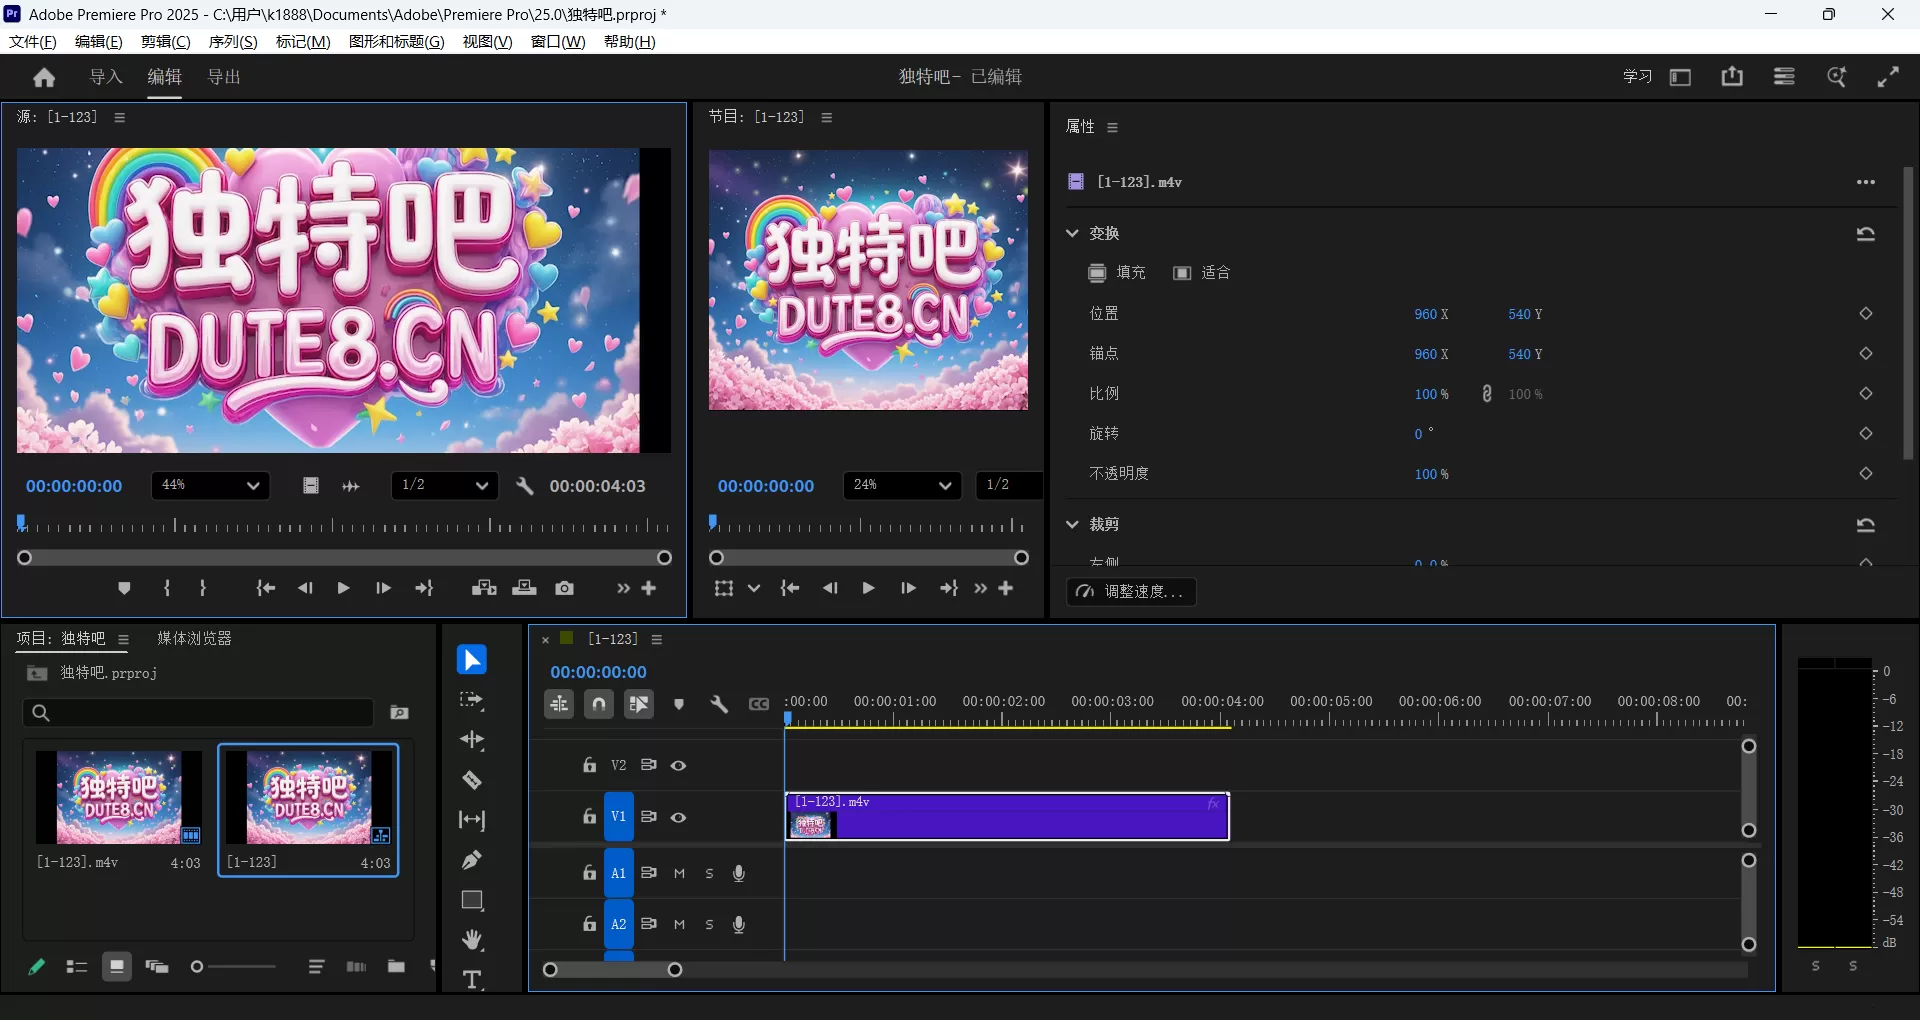Select the Pen tool

(x=472, y=860)
